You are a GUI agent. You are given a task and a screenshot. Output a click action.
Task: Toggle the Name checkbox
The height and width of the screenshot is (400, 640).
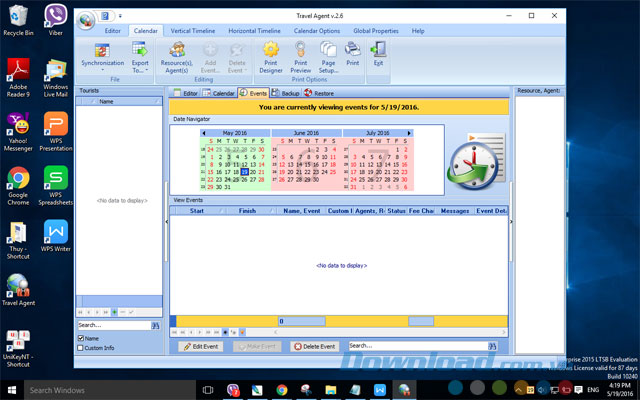click(81, 339)
